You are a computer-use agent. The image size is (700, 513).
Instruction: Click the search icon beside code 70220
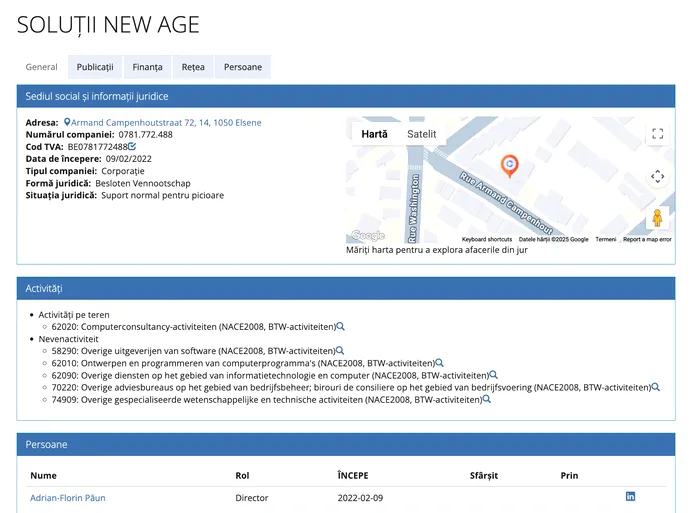tap(655, 387)
